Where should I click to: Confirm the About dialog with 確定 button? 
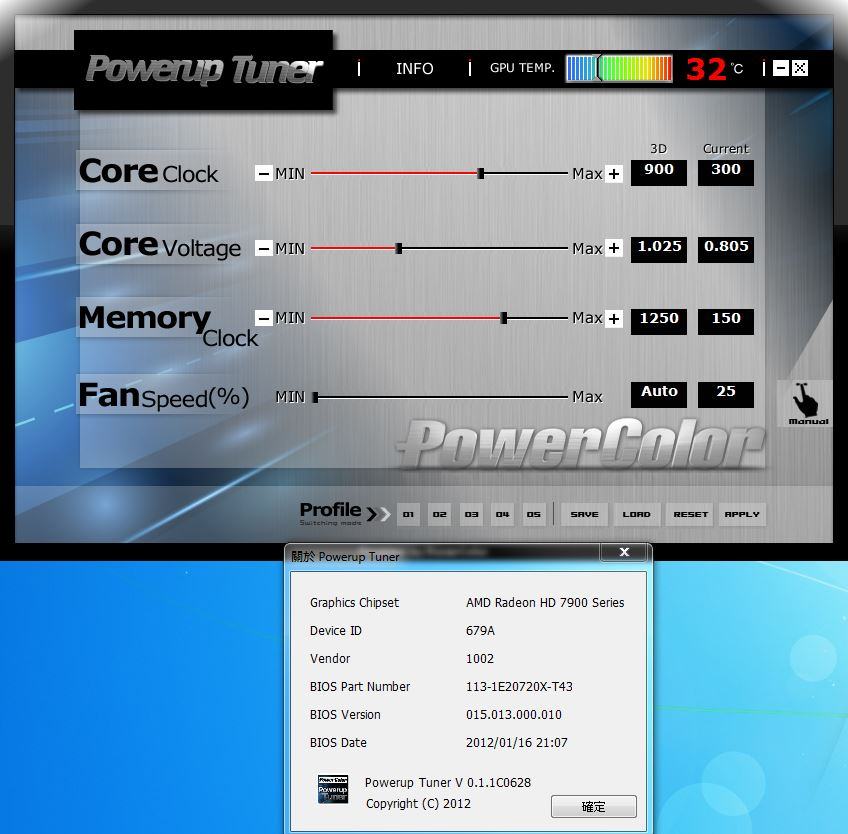pos(594,806)
